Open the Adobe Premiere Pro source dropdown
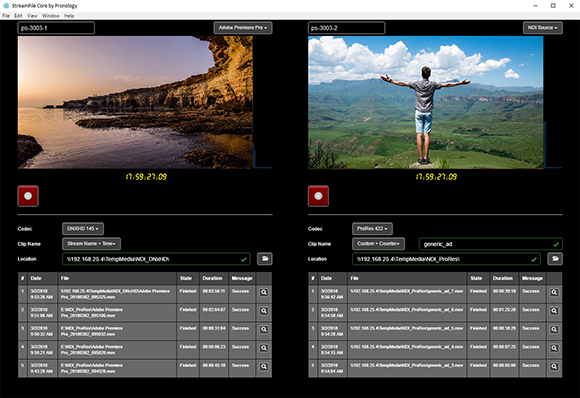Viewport: 580px width, 398px height. pos(243,28)
